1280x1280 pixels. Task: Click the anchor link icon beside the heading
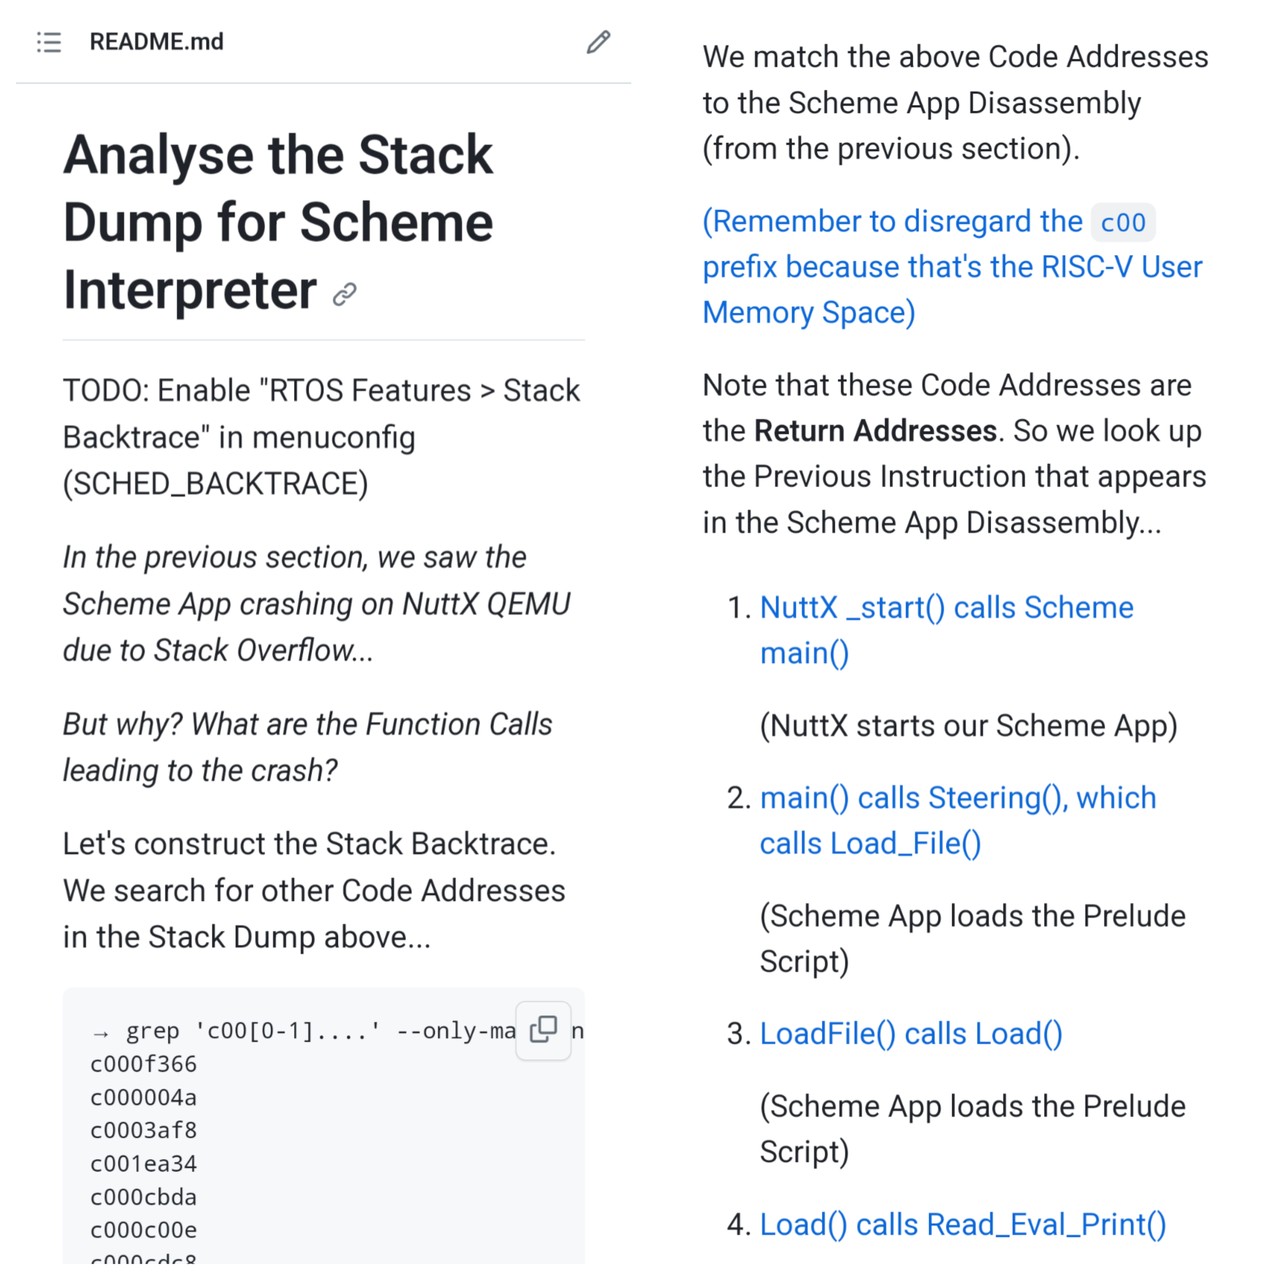point(345,294)
